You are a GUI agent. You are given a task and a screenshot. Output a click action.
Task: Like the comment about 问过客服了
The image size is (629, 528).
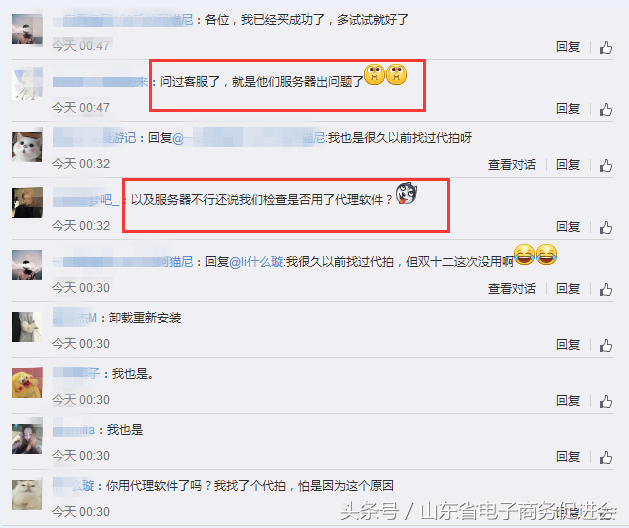pyautogui.click(x=606, y=109)
